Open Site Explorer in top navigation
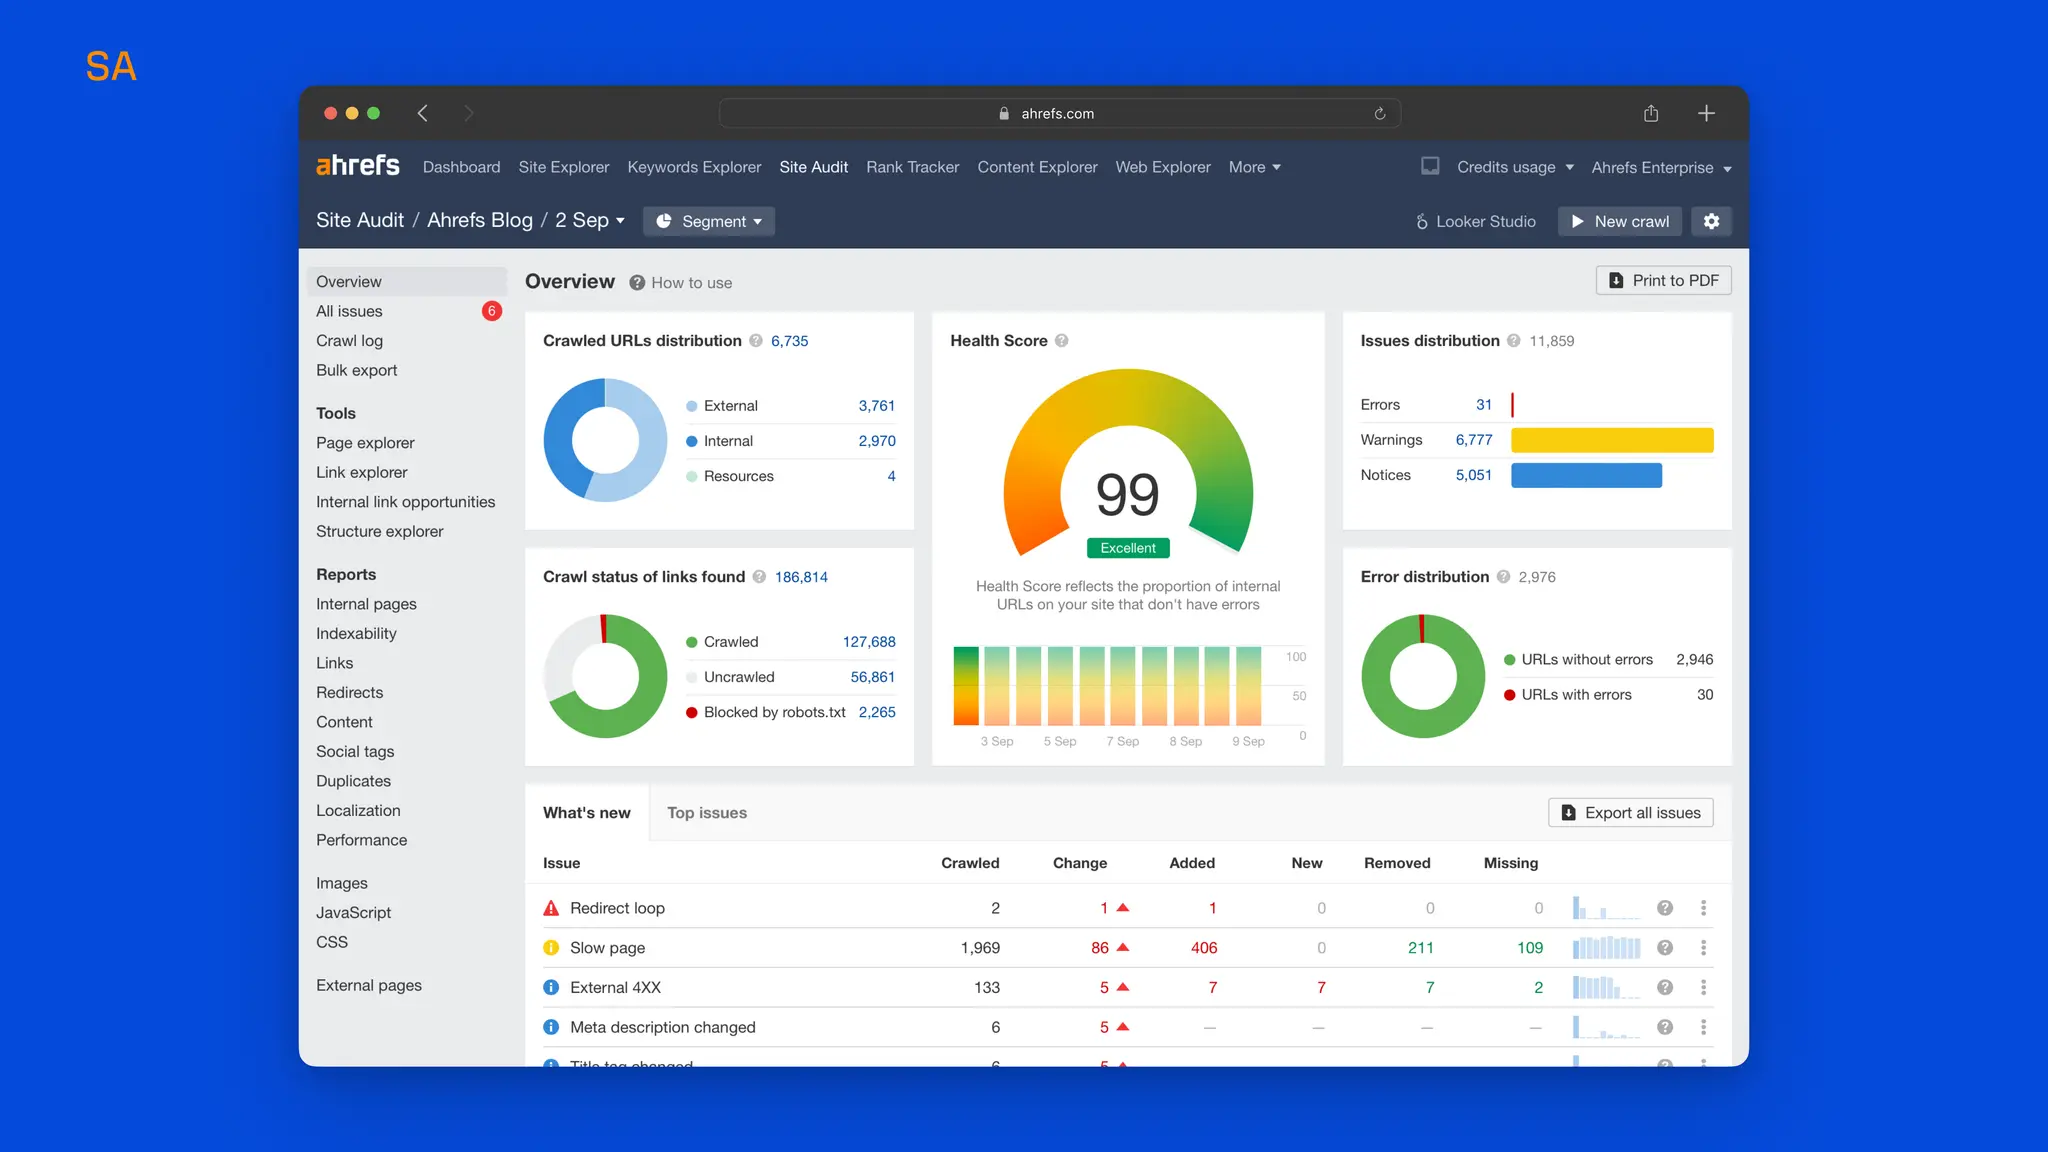 pyautogui.click(x=563, y=167)
